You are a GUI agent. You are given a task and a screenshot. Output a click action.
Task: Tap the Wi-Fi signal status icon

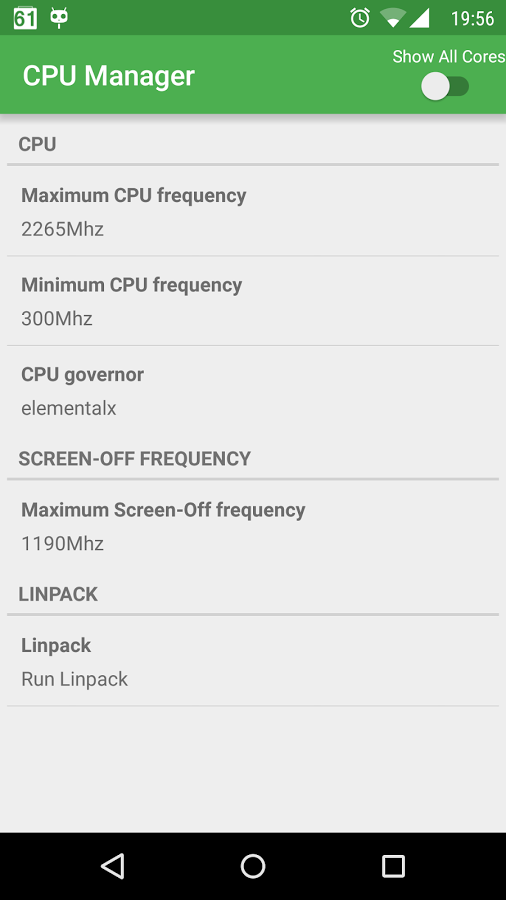tap(392, 18)
